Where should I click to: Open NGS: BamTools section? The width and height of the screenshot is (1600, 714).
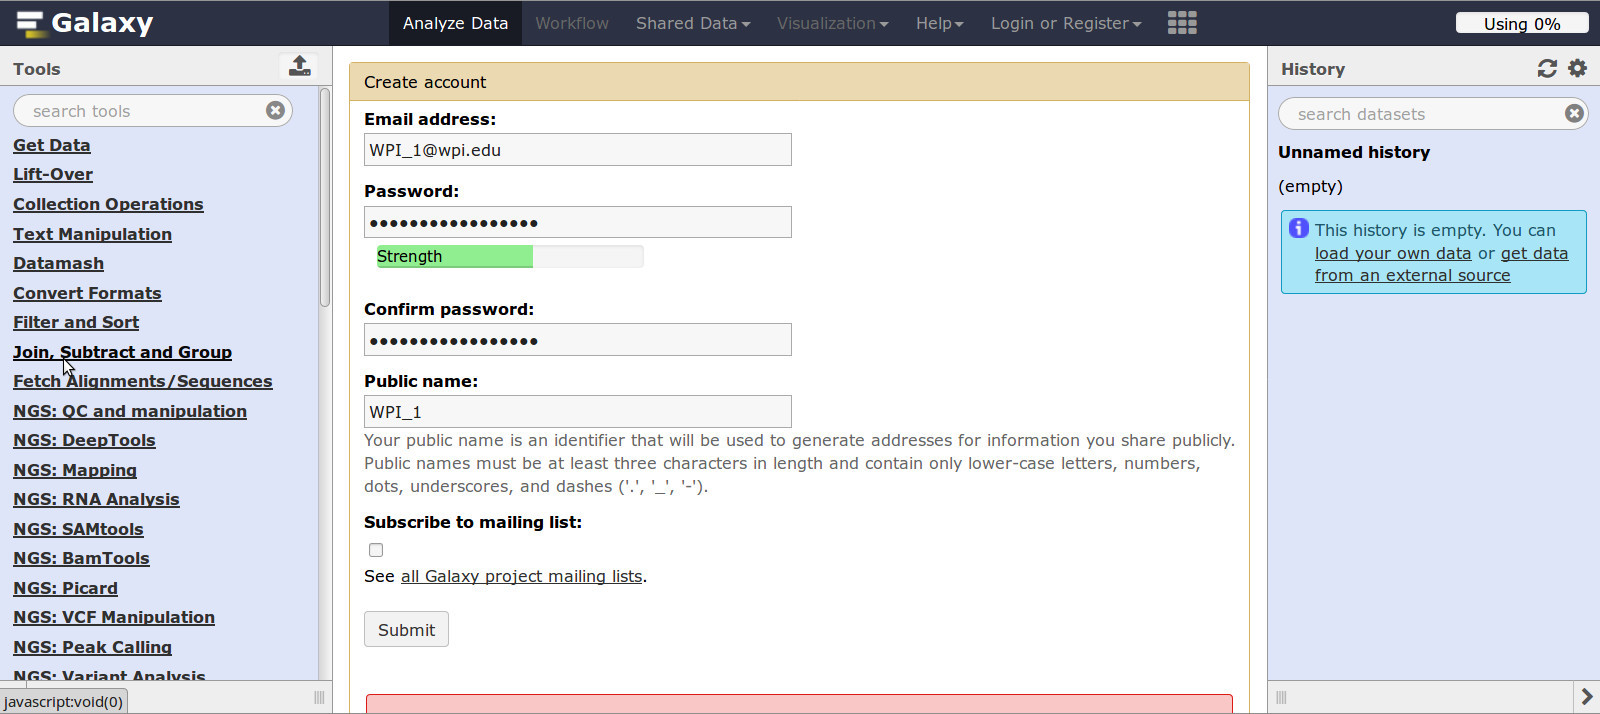click(81, 558)
